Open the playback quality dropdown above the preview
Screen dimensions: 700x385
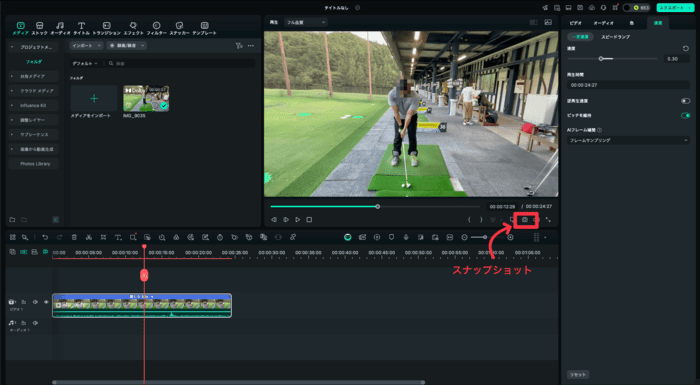pyautogui.click(x=305, y=22)
